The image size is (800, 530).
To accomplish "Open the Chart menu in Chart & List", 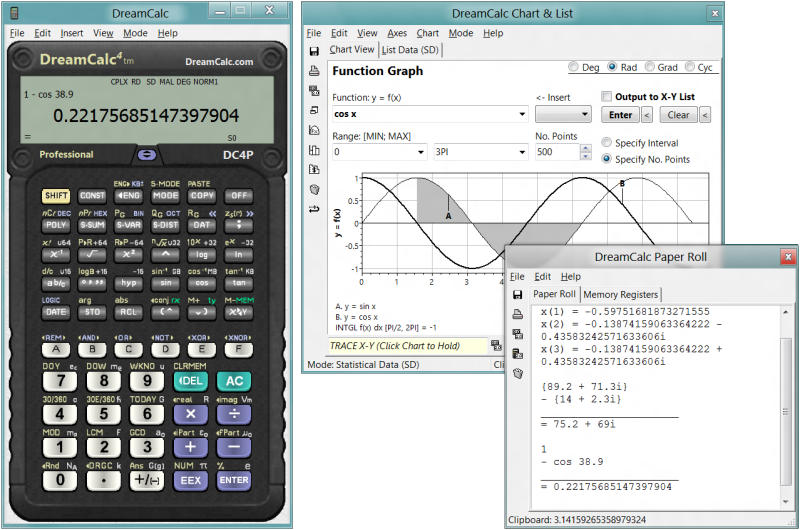I will click(428, 33).
